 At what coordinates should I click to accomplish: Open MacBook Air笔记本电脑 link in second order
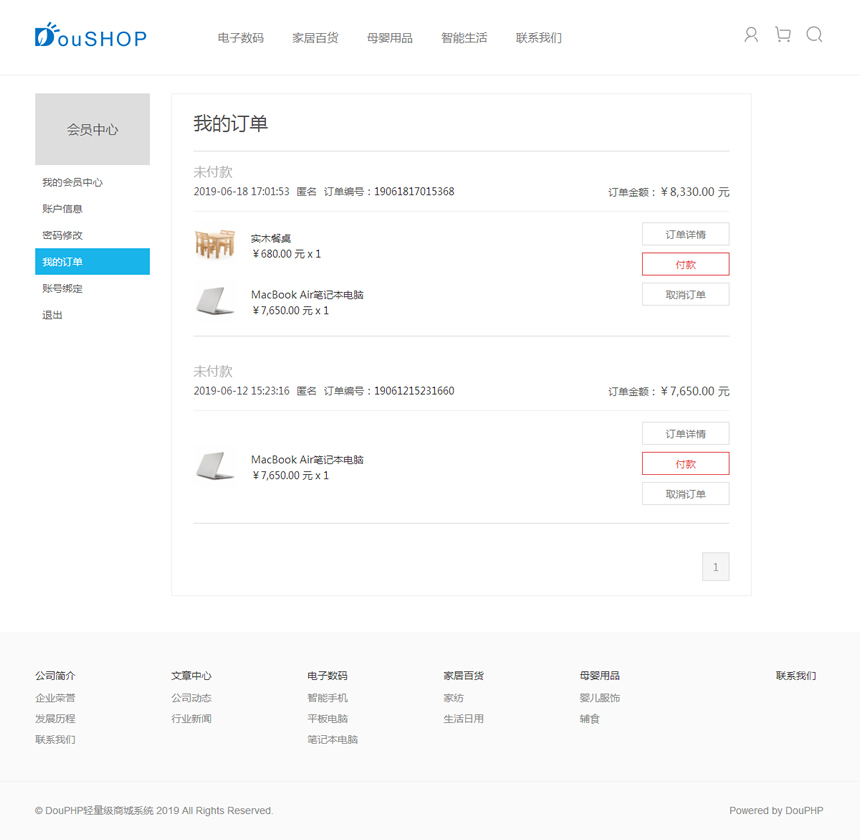click(307, 459)
